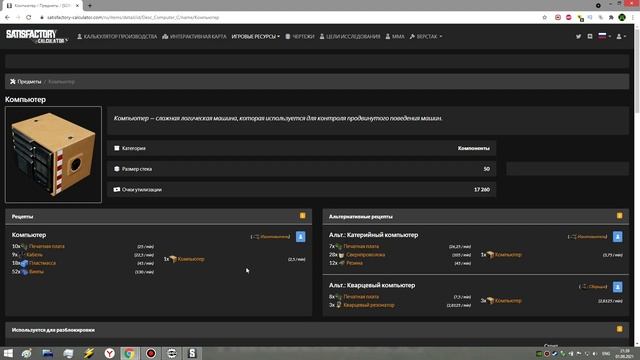Open the Калькулятор производства page
The width and height of the screenshot is (640, 360).
click(117, 36)
